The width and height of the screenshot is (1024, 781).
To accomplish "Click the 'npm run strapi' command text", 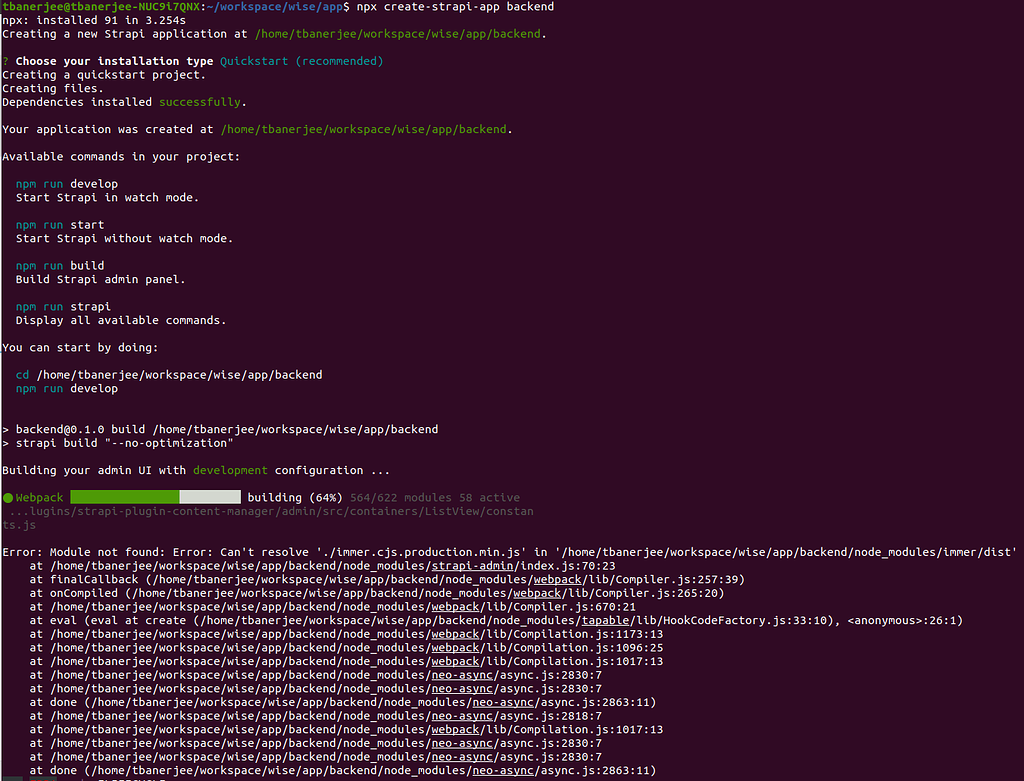I will (63, 306).
